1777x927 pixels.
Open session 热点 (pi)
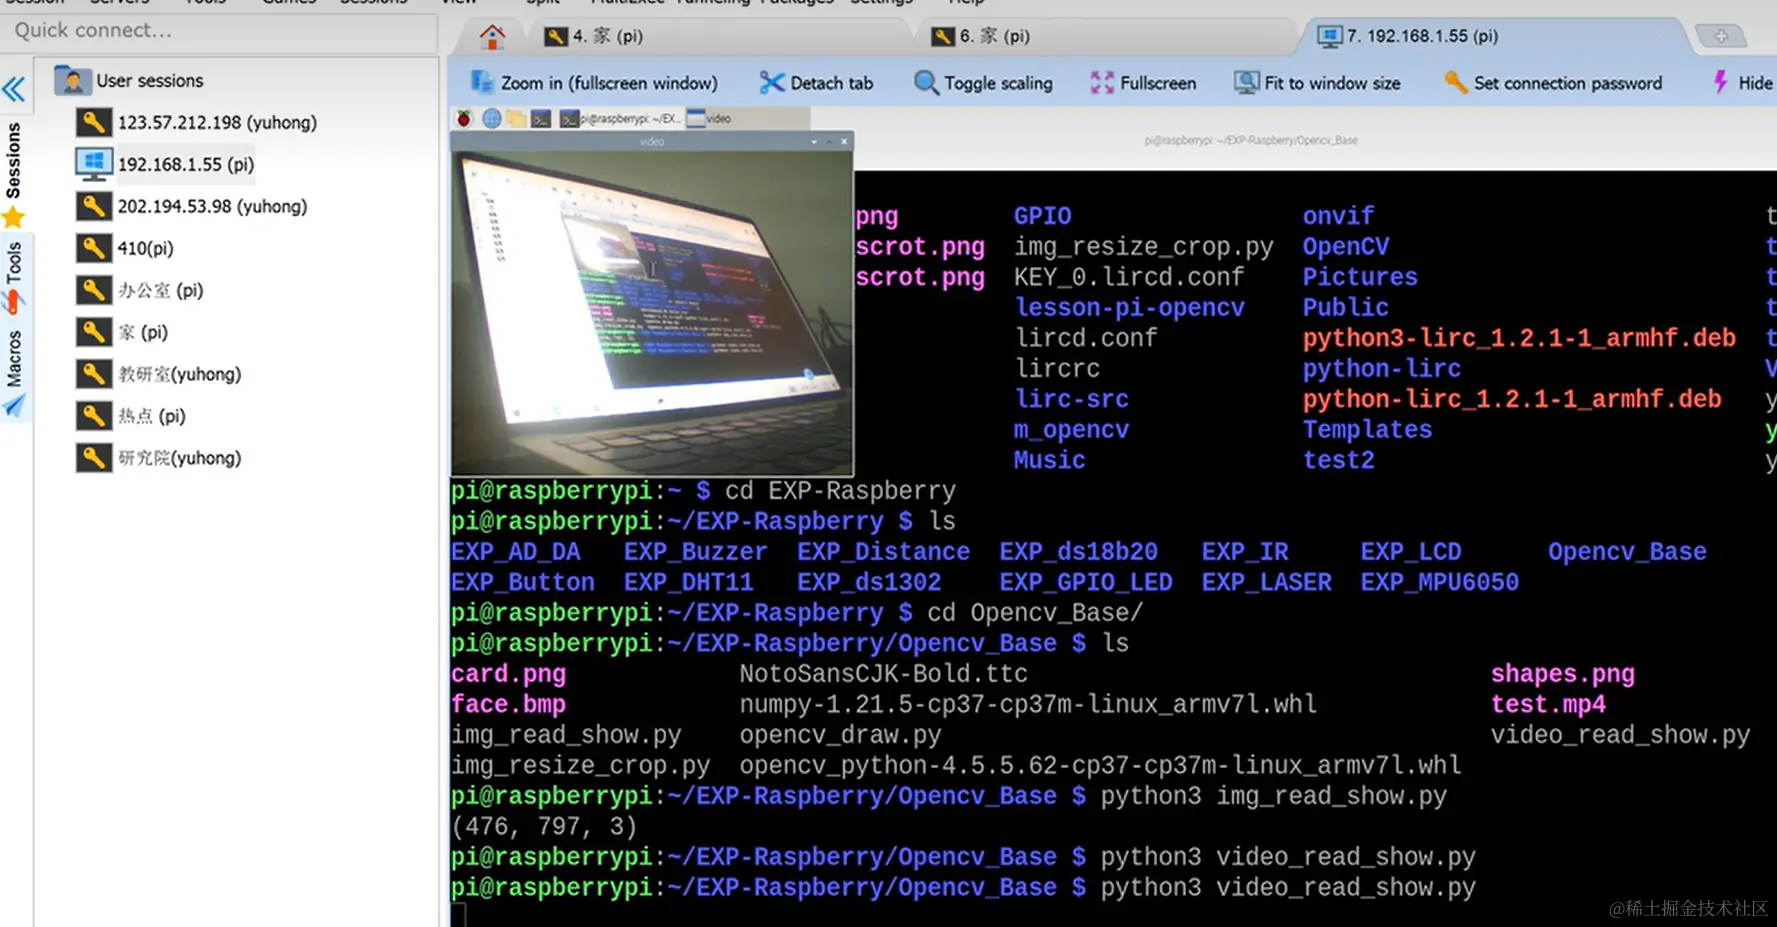pyautogui.click(x=152, y=416)
